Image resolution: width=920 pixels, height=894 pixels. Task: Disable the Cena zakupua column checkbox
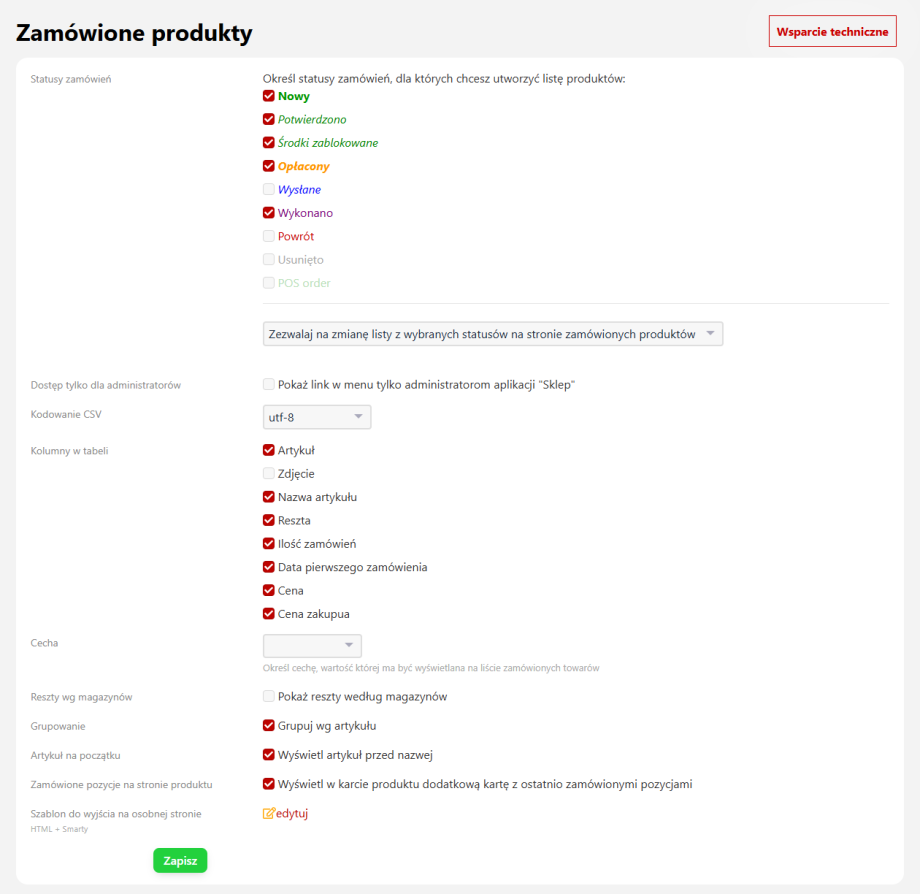tap(268, 614)
